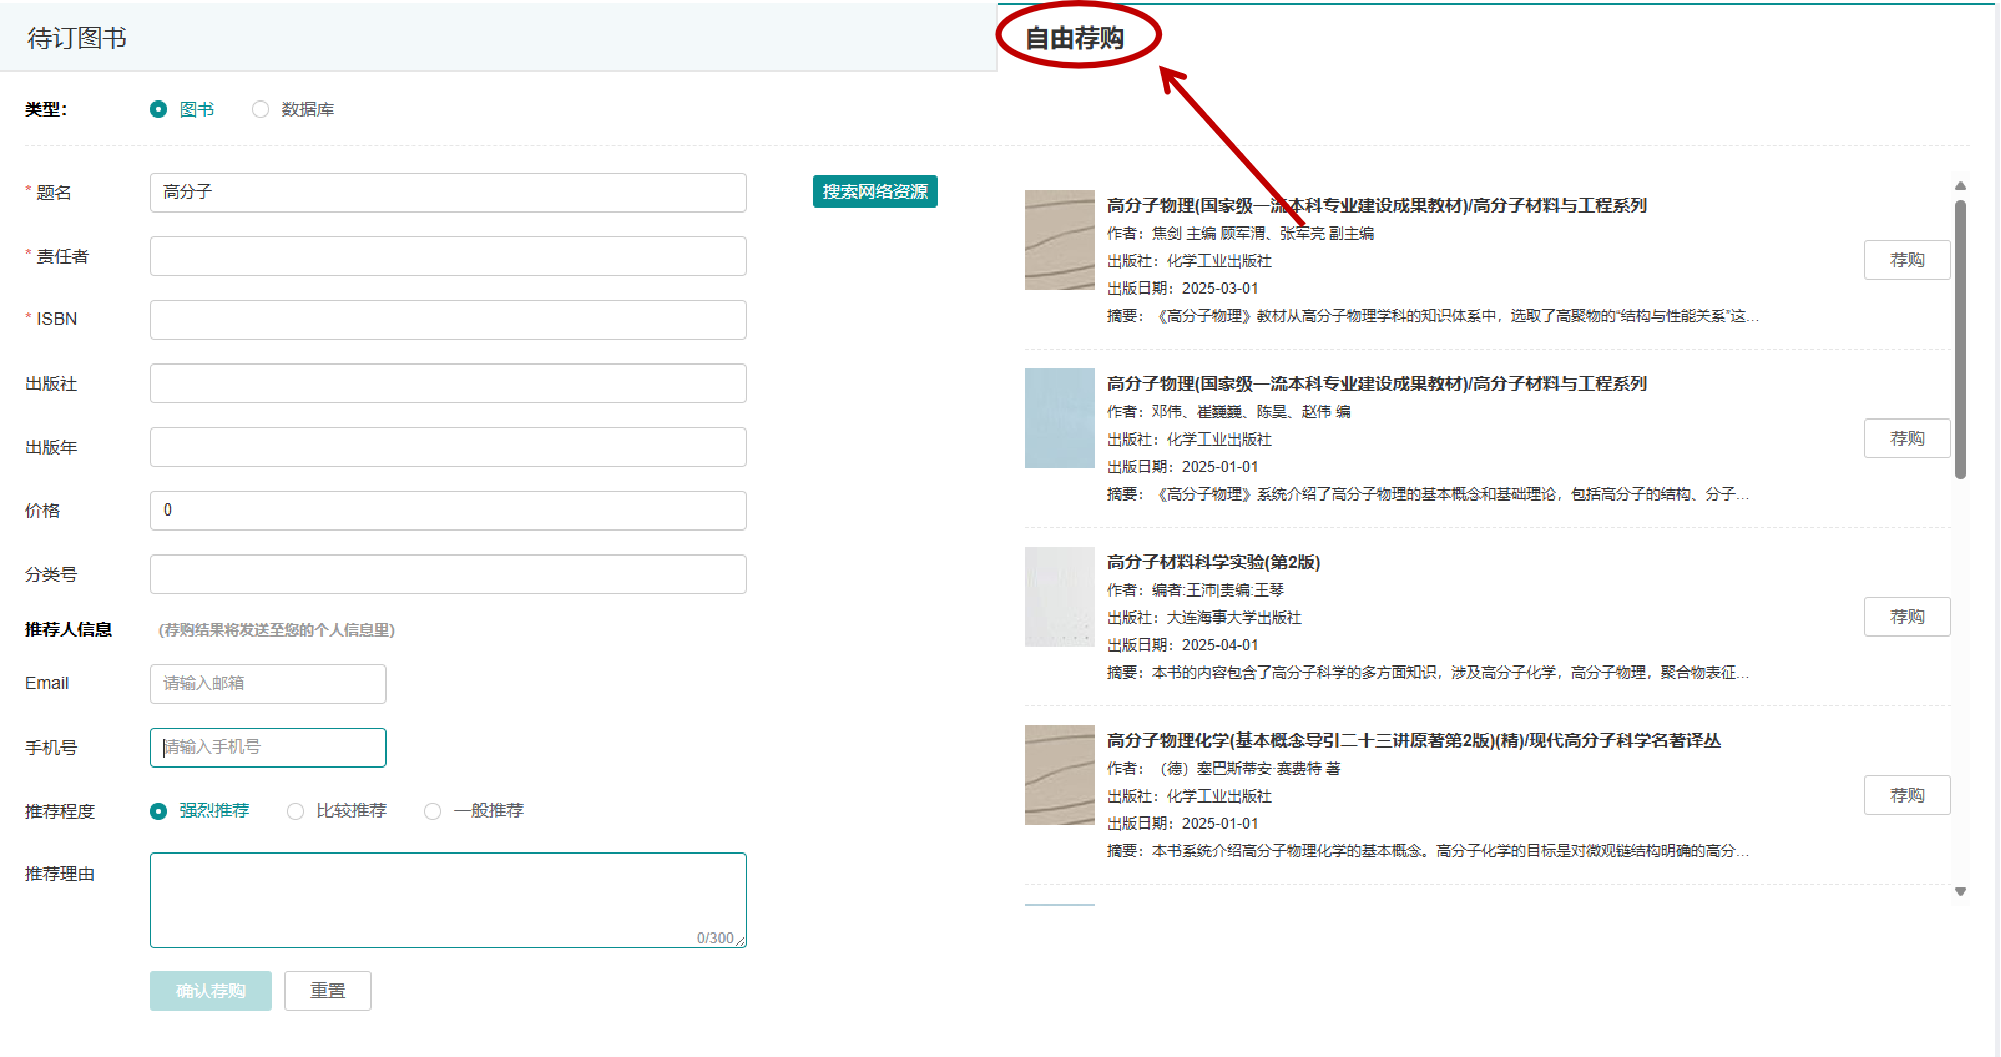
Task: Select the 图书 type radio button
Action: pos(159,109)
